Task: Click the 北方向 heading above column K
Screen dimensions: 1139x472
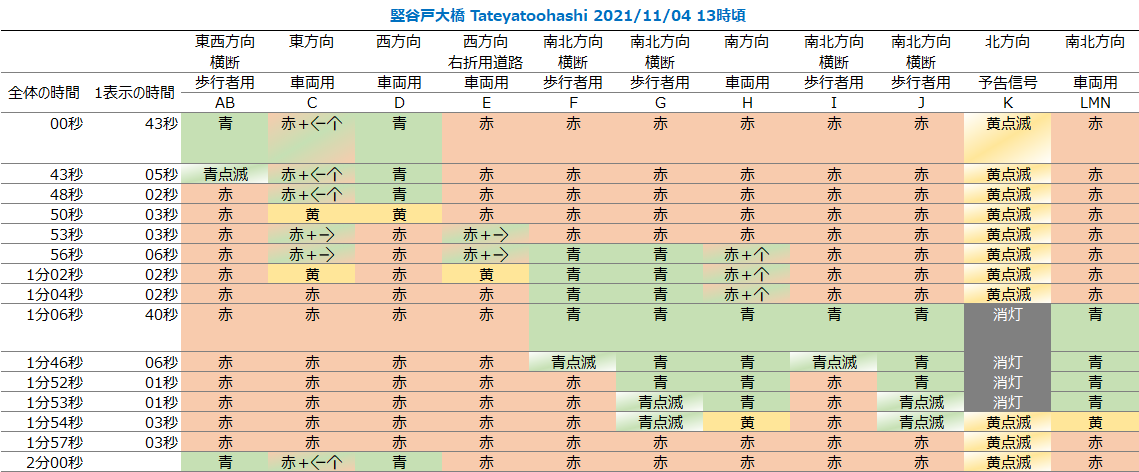Action: pyautogui.click(x=1008, y=42)
